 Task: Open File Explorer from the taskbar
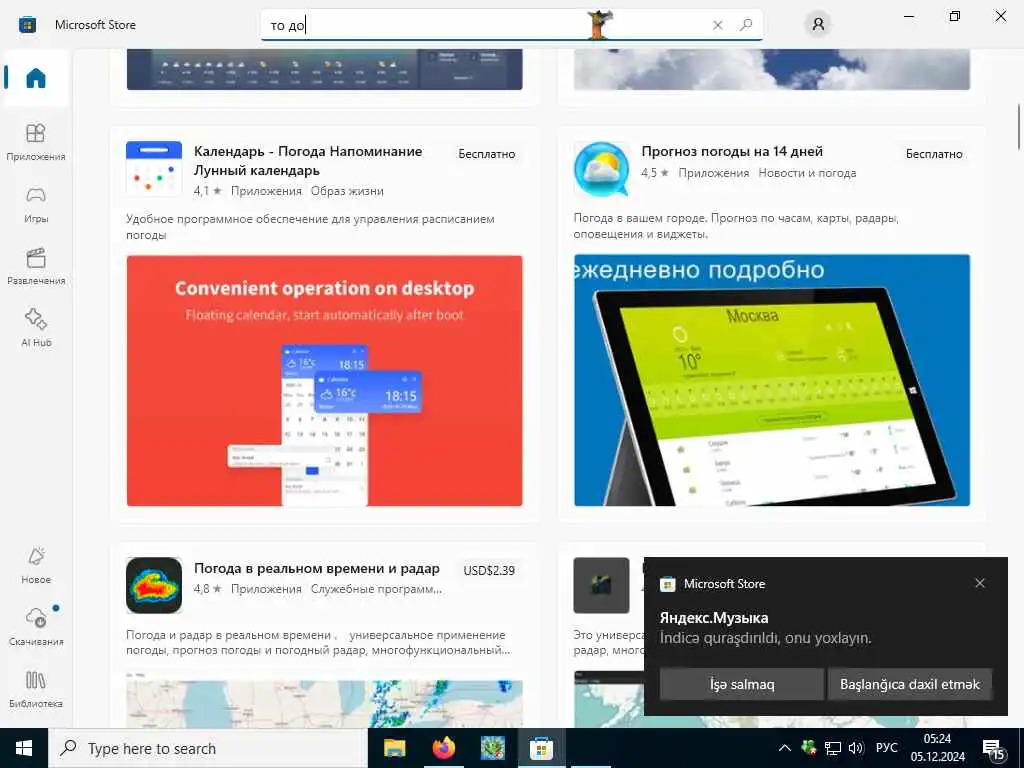[394, 748]
